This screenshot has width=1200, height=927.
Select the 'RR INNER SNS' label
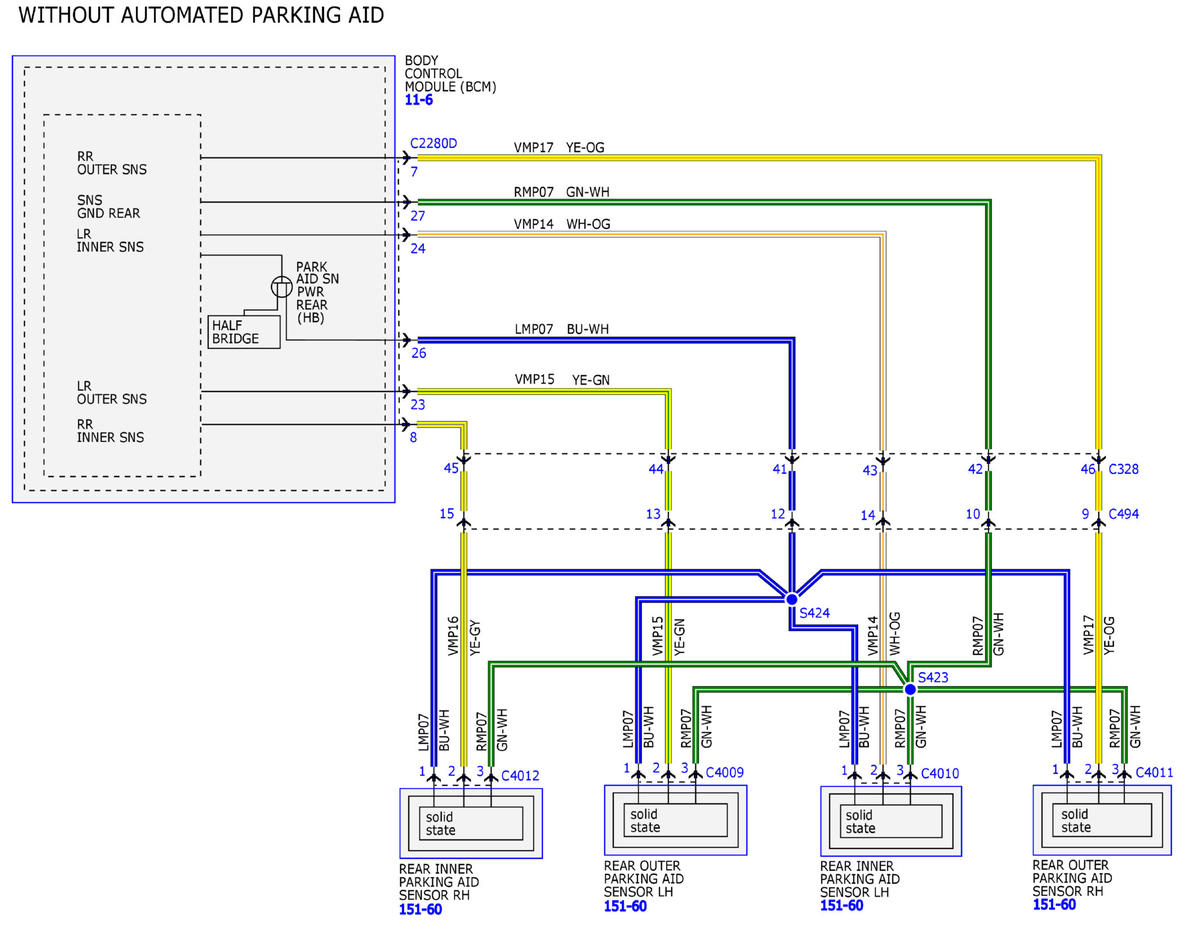point(110,431)
